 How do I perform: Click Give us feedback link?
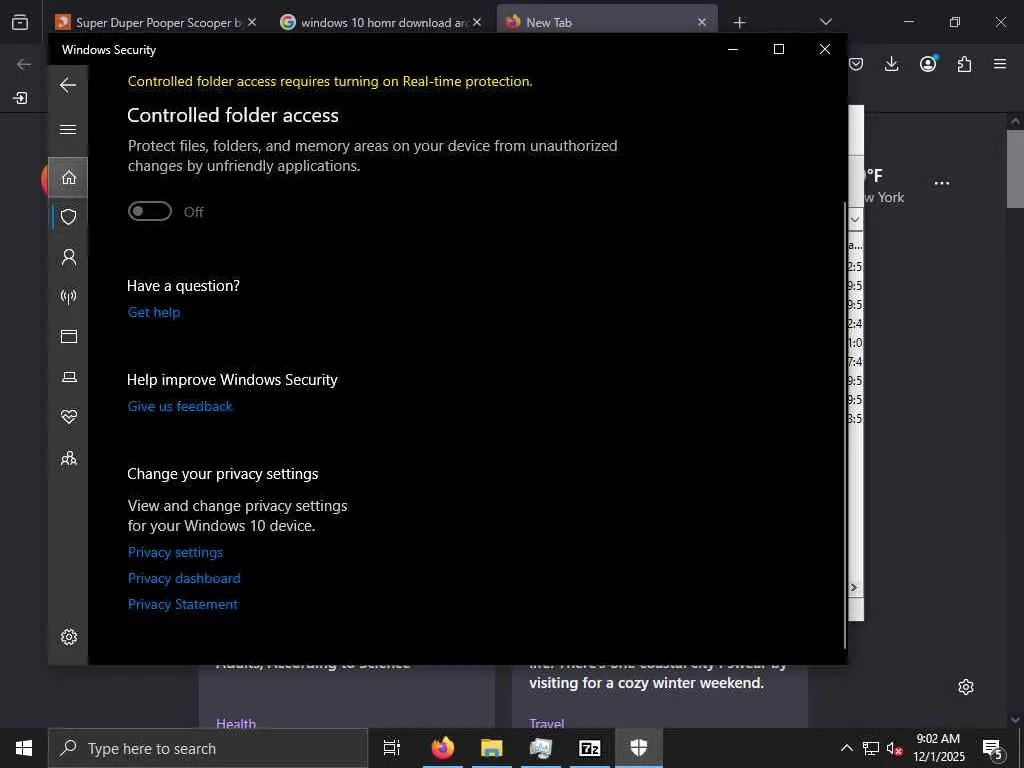[180, 406]
